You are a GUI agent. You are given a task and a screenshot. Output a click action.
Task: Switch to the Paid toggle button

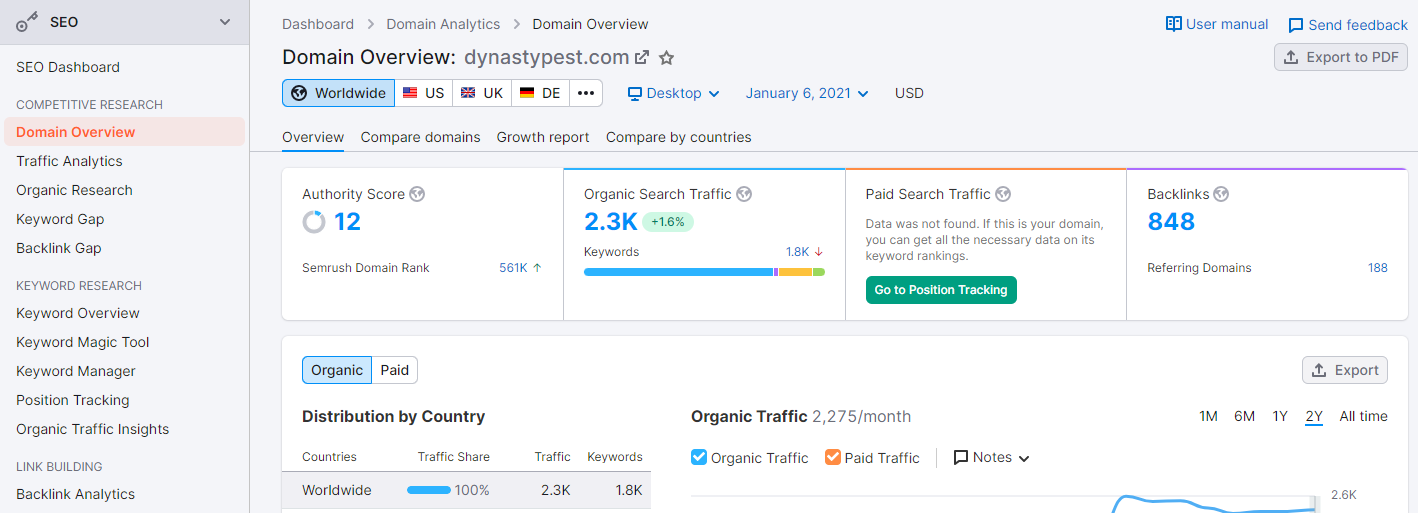(x=395, y=370)
